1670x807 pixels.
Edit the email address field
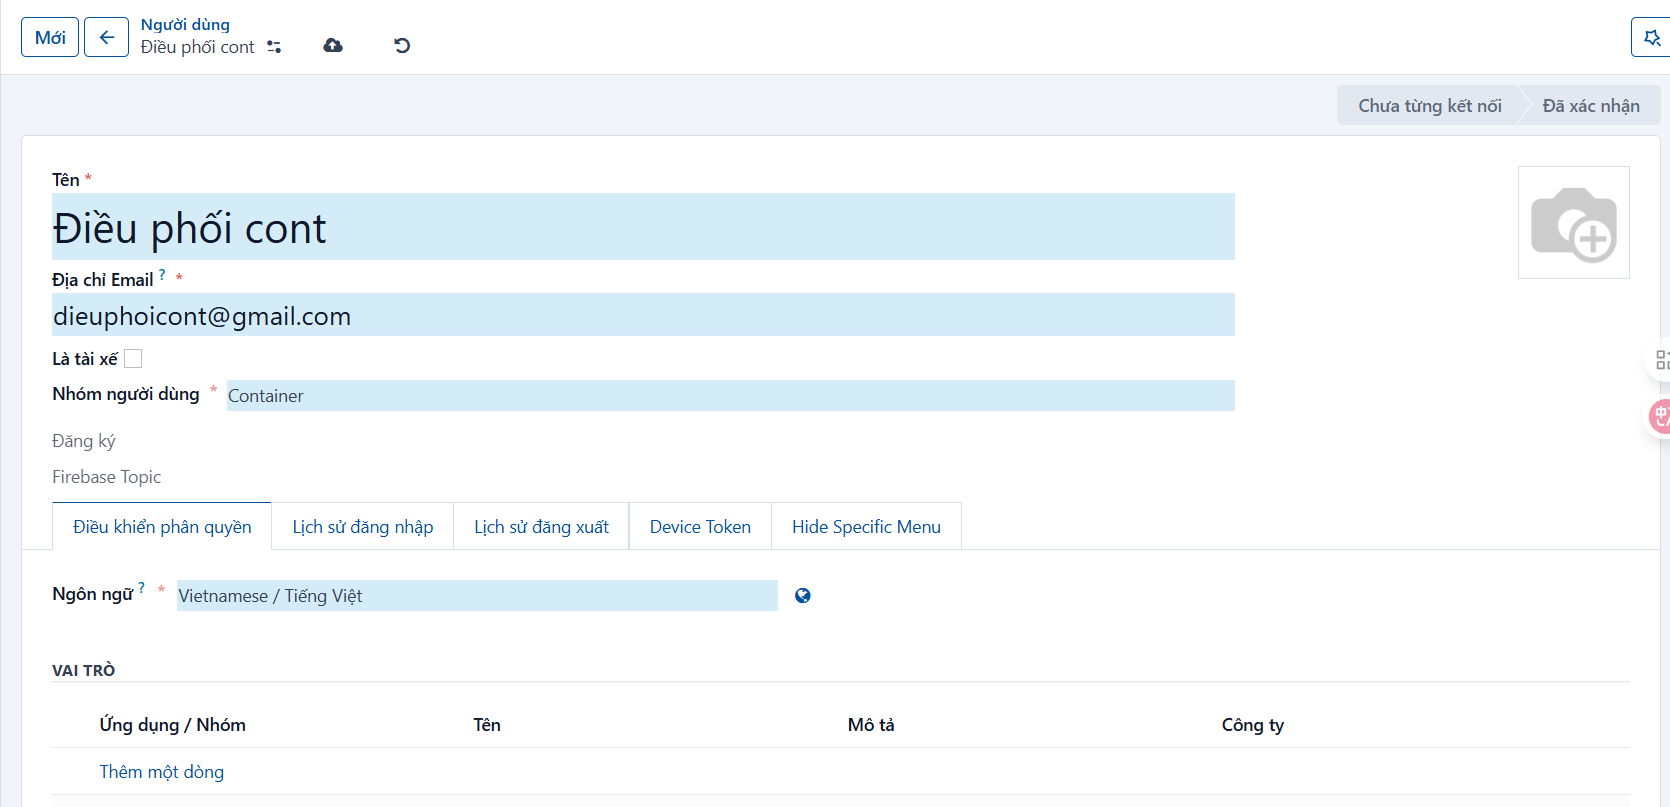coord(643,316)
